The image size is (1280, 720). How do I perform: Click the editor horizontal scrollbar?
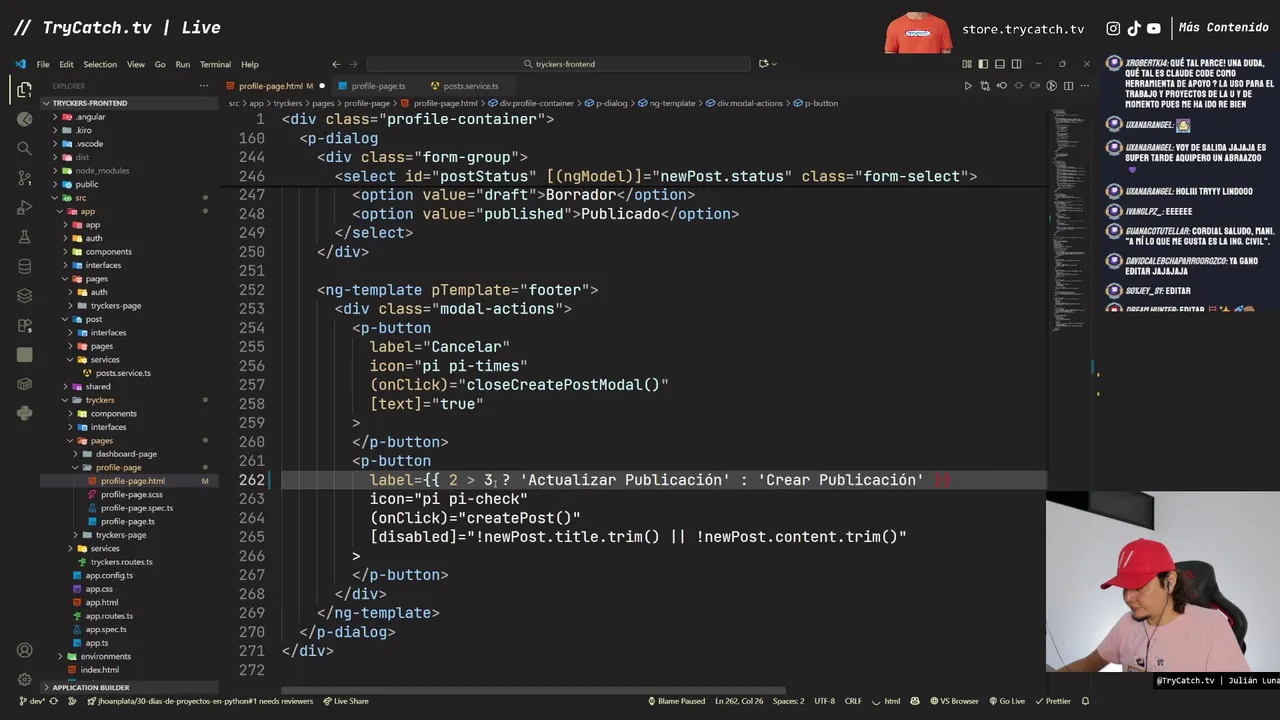pyautogui.click(x=535, y=690)
